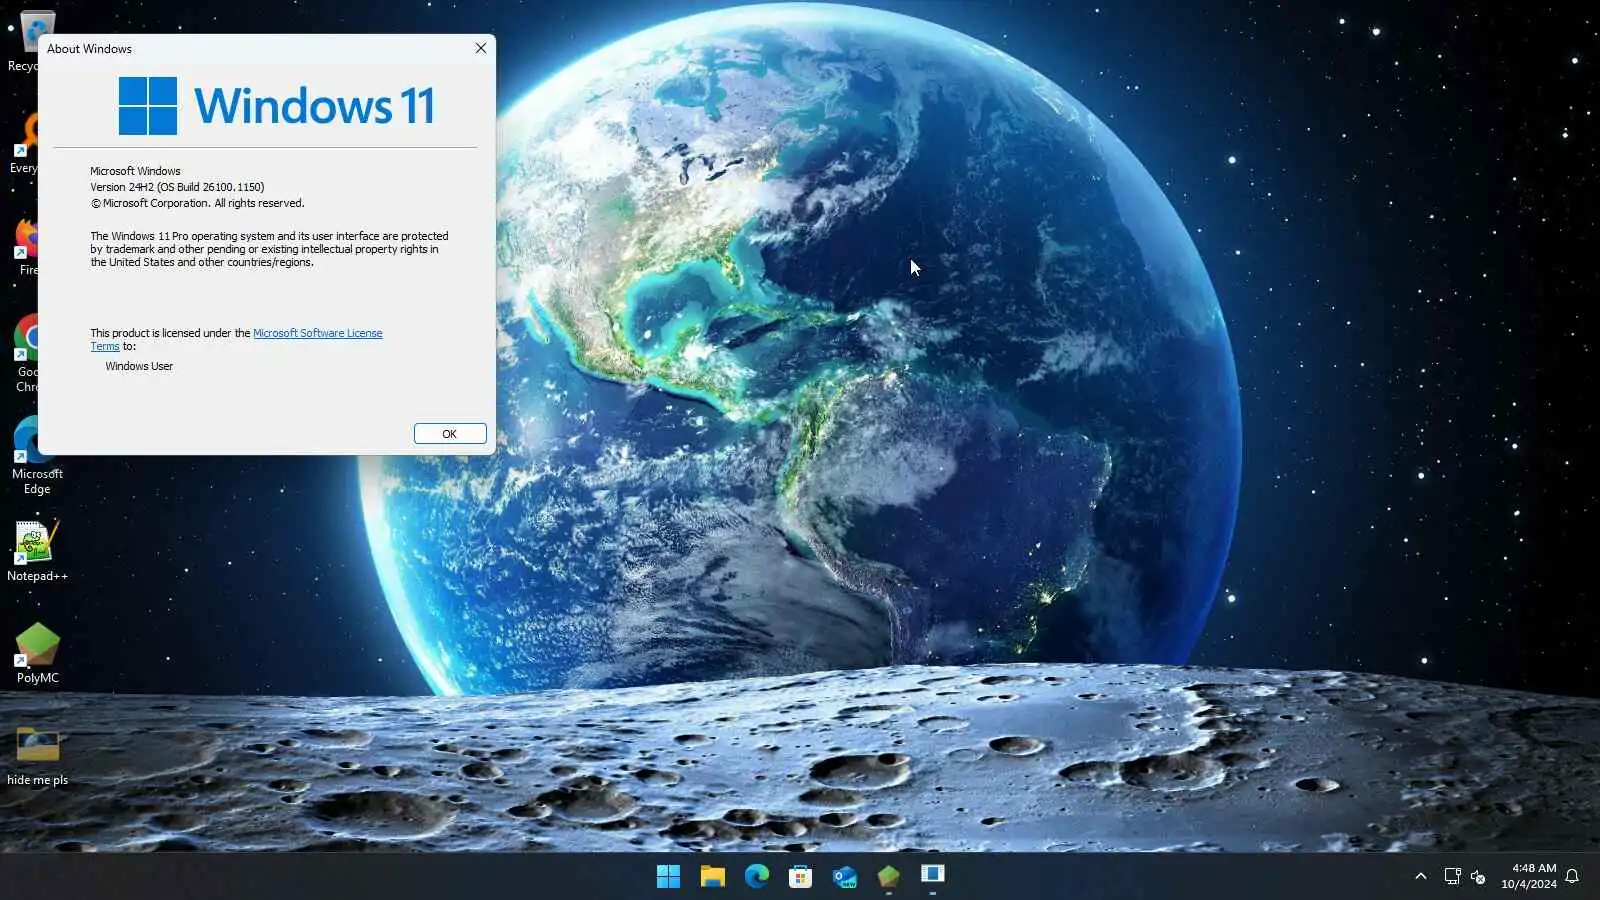Click the Microsoft Corporation copyright line
Screen dimensions: 1600x900
point(197,203)
